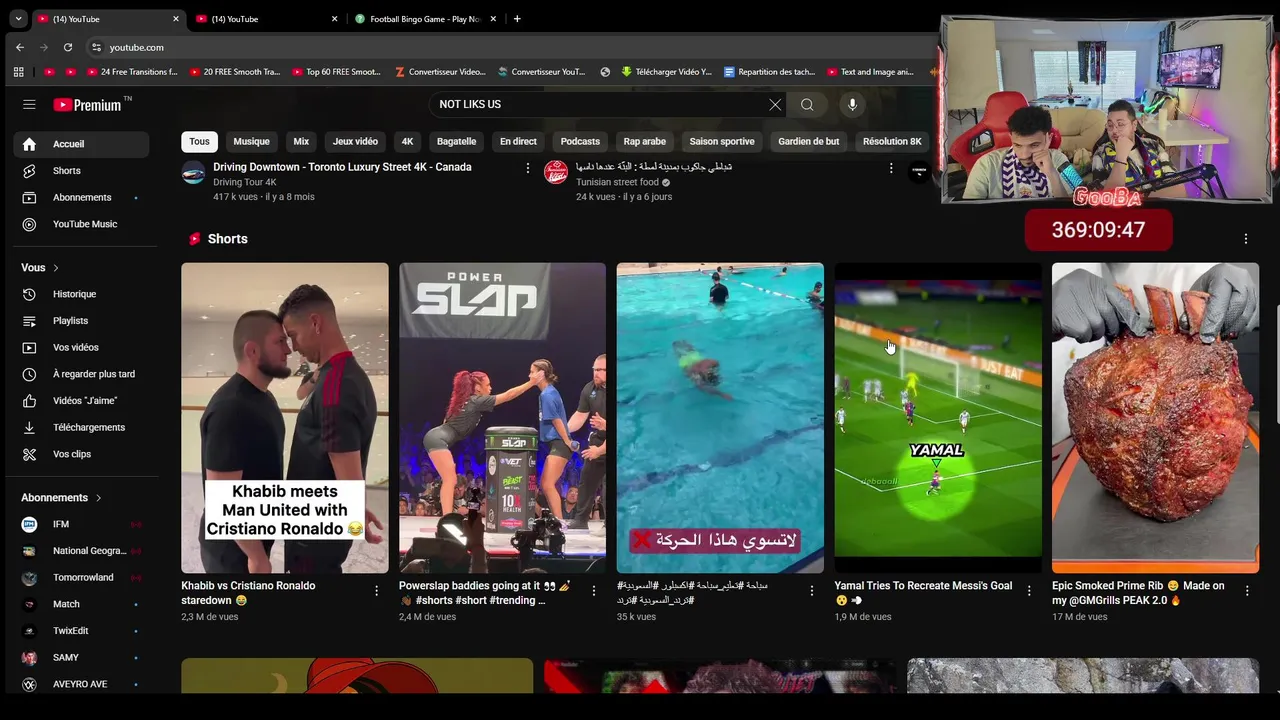Open SAMY channel subscription

point(82,657)
